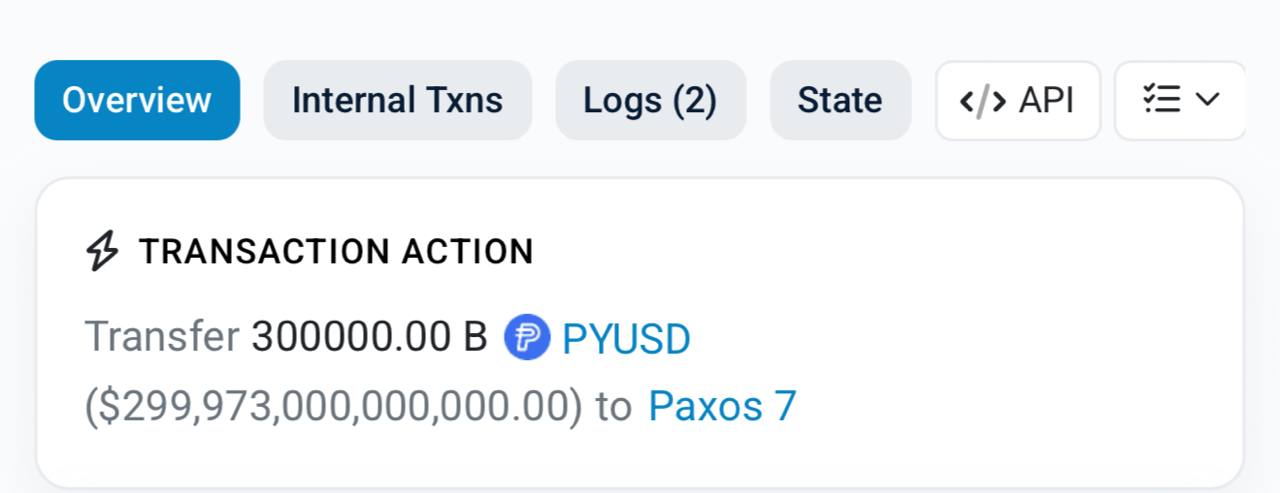The height and width of the screenshot is (493, 1280).
Task: Click the Transfer action label
Action: (162, 338)
